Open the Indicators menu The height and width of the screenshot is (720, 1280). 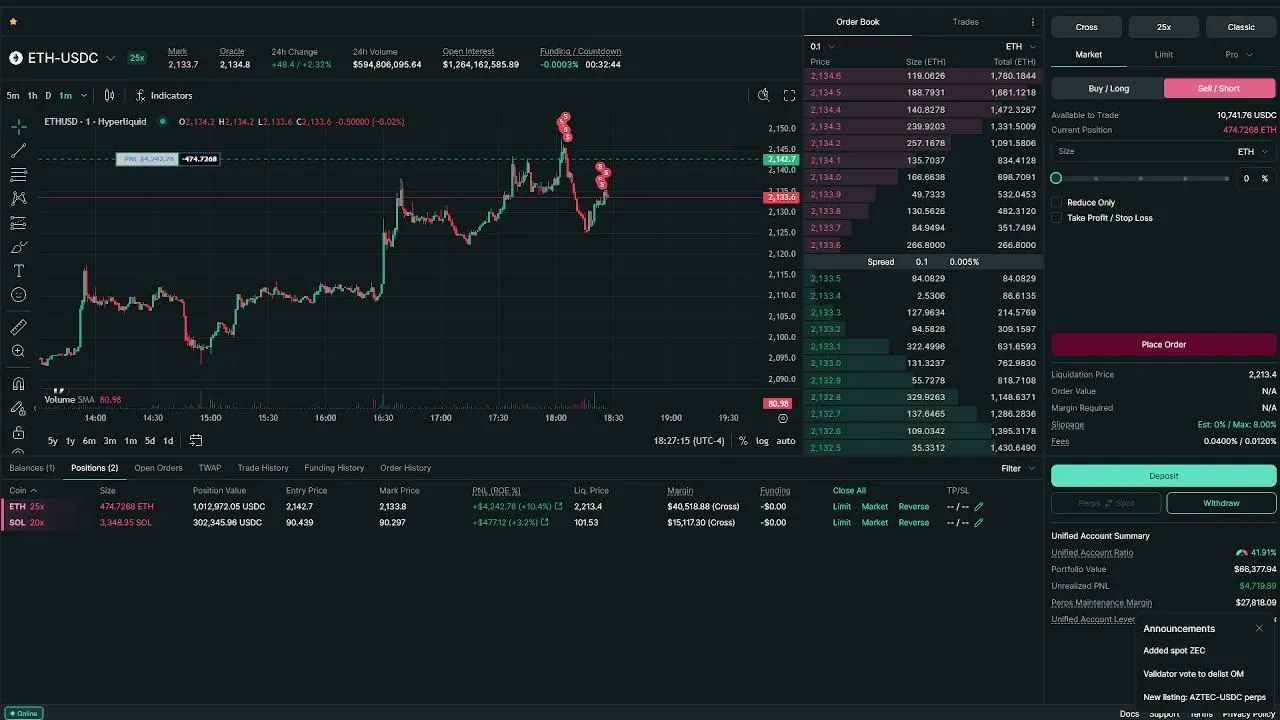163,95
